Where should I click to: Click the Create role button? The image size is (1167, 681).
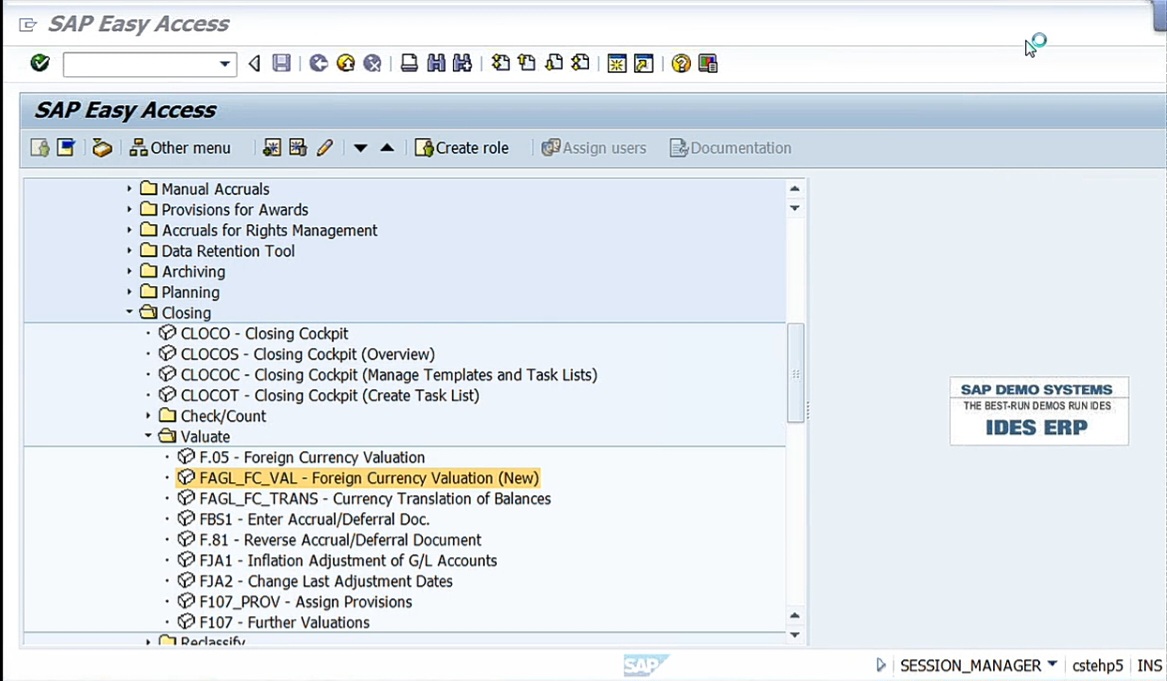461,147
